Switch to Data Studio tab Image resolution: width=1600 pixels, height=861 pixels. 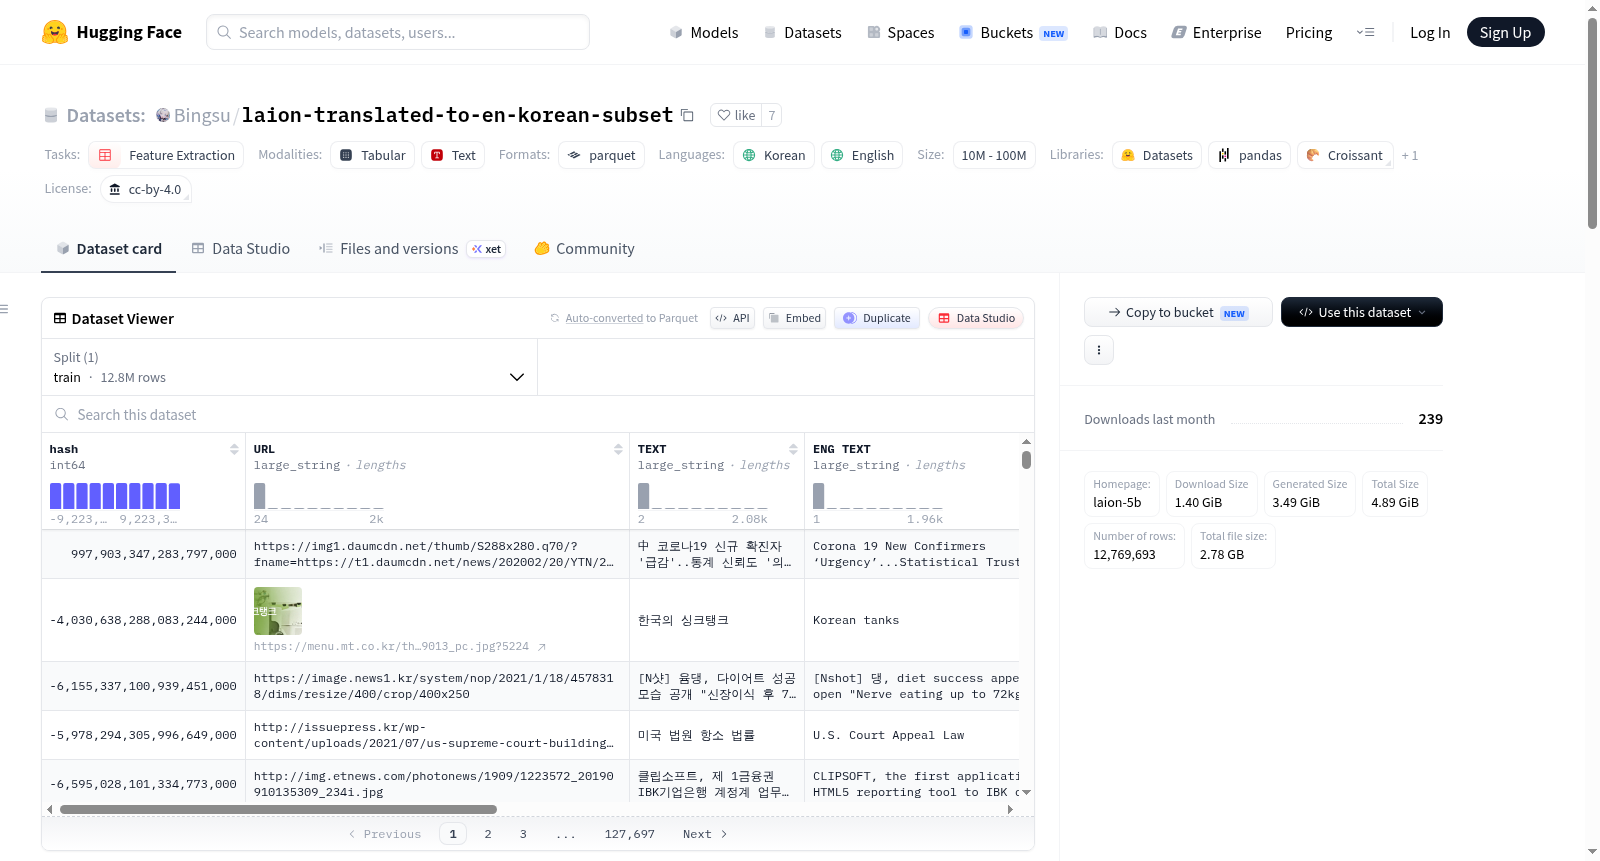[240, 248]
